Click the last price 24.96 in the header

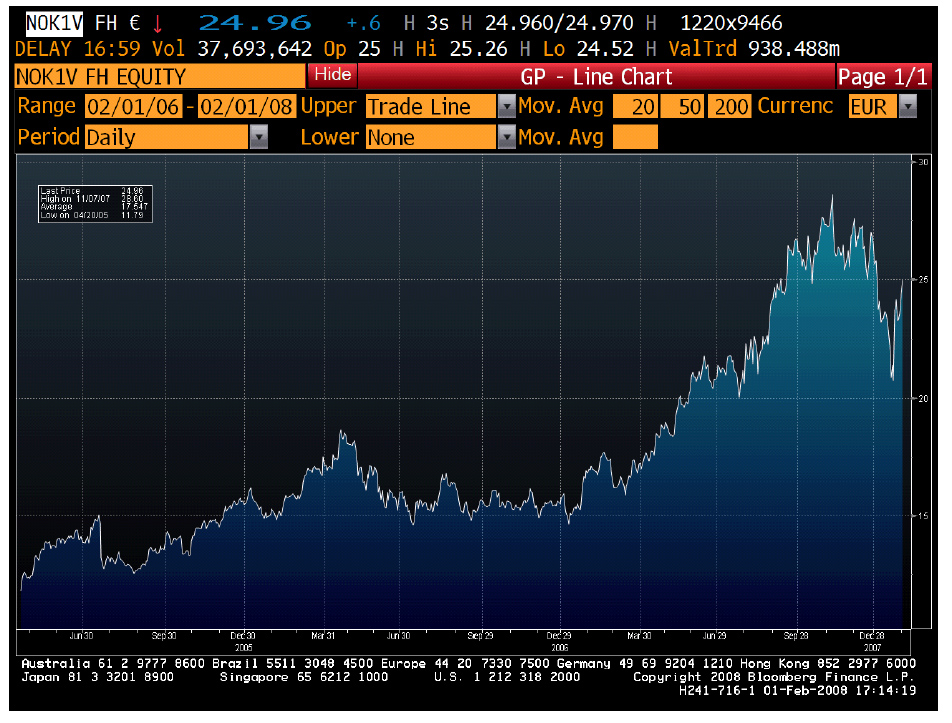pos(255,23)
